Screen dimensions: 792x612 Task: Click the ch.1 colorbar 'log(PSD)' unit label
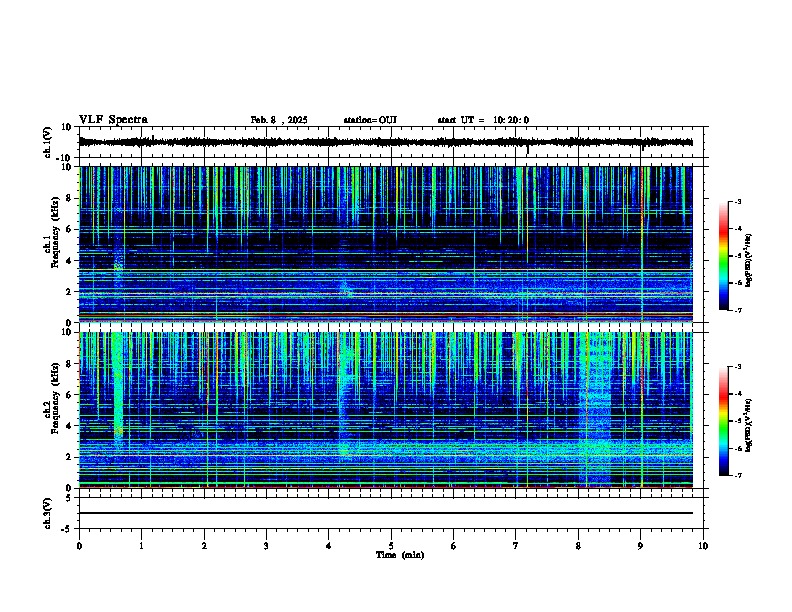pos(748,260)
